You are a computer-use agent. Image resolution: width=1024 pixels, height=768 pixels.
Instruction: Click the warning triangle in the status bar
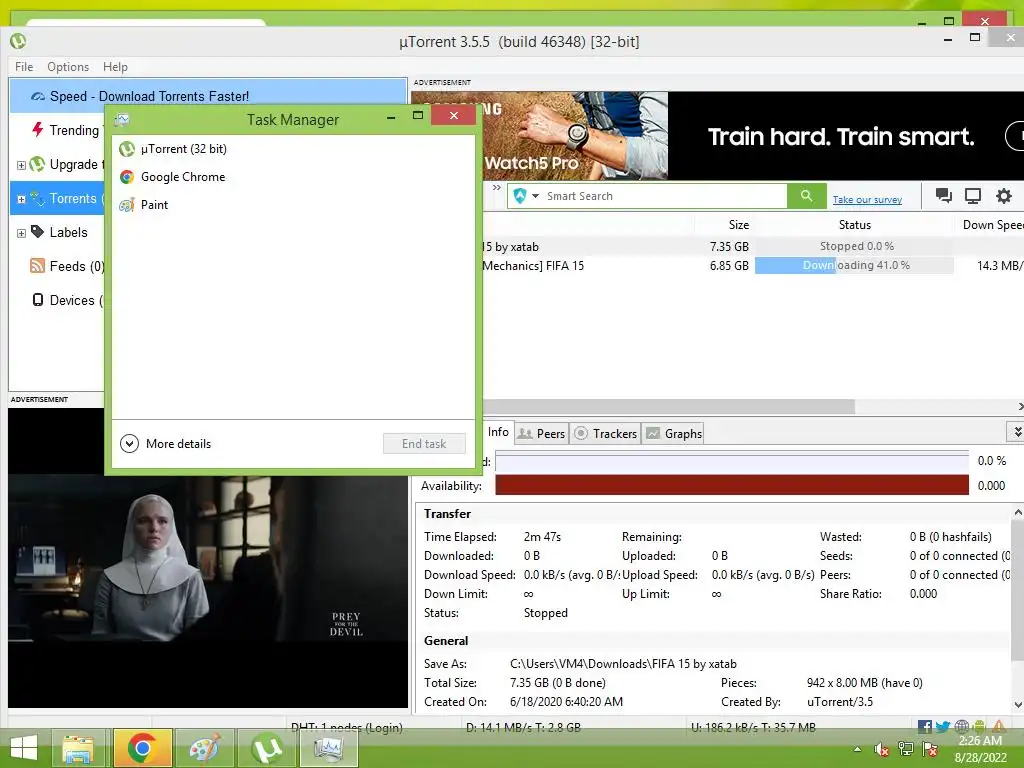coord(999,727)
